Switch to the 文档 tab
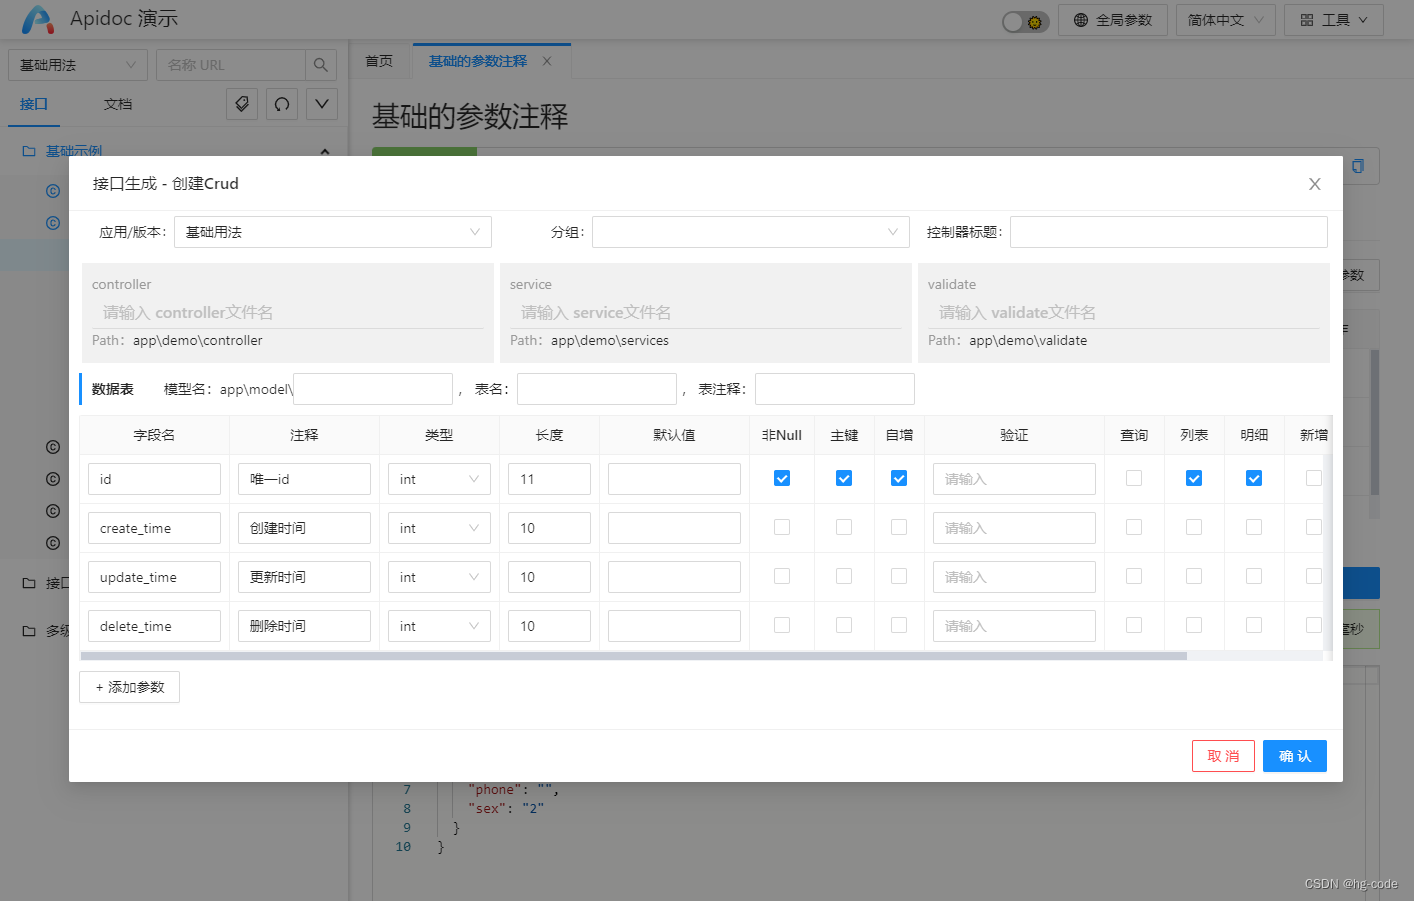Viewport: 1414px width, 901px height. tap(117, 103)
